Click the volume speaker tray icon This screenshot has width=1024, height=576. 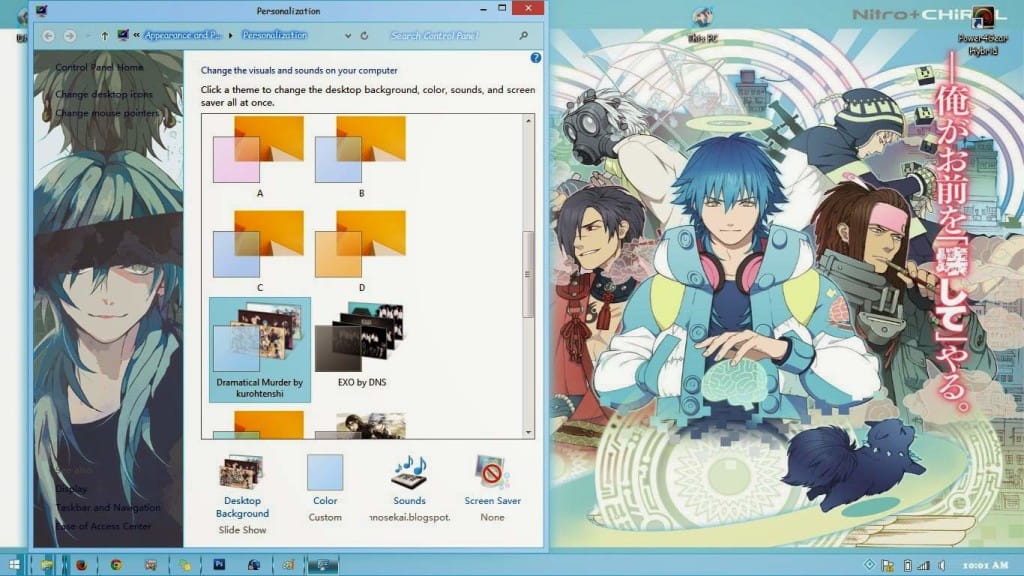(x=942, y=566)
